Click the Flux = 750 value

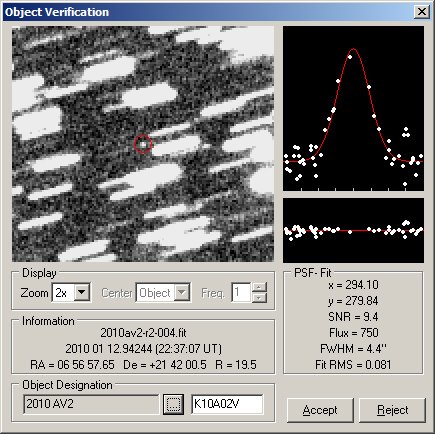click(353, 333)
